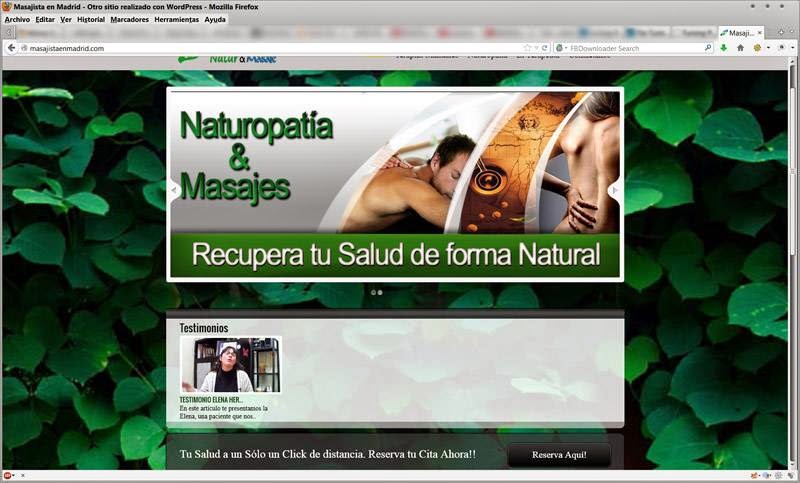Open the Marcadores menu

click(130, 19)
